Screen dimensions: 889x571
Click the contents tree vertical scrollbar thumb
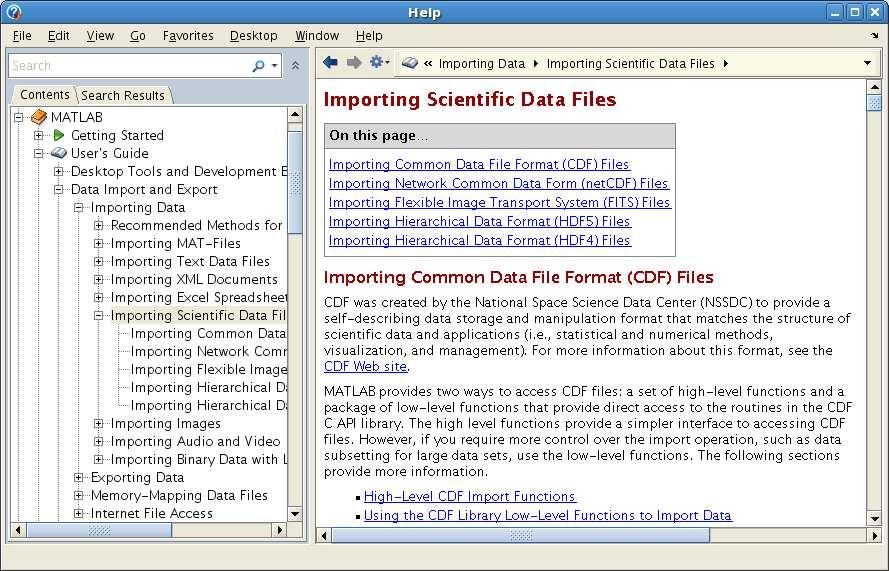tap(295, 182)
